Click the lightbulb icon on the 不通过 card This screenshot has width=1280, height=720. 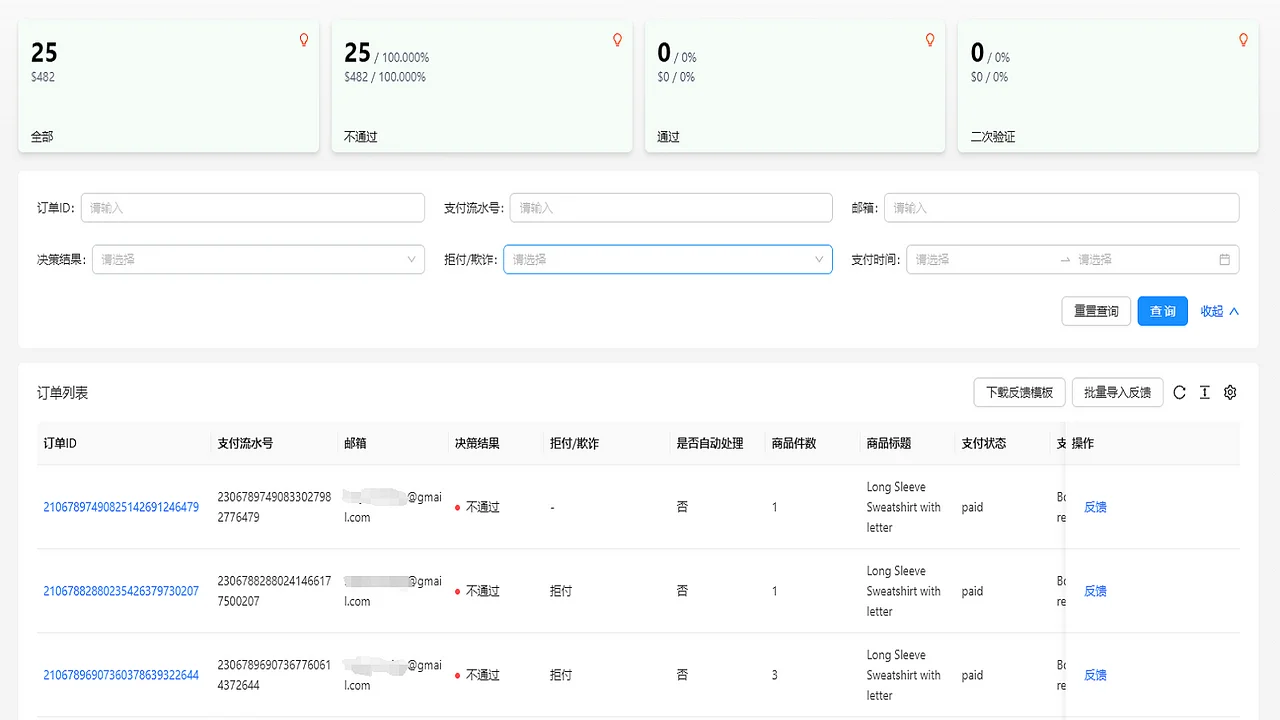pyautogui.click(x=617, y=40)
